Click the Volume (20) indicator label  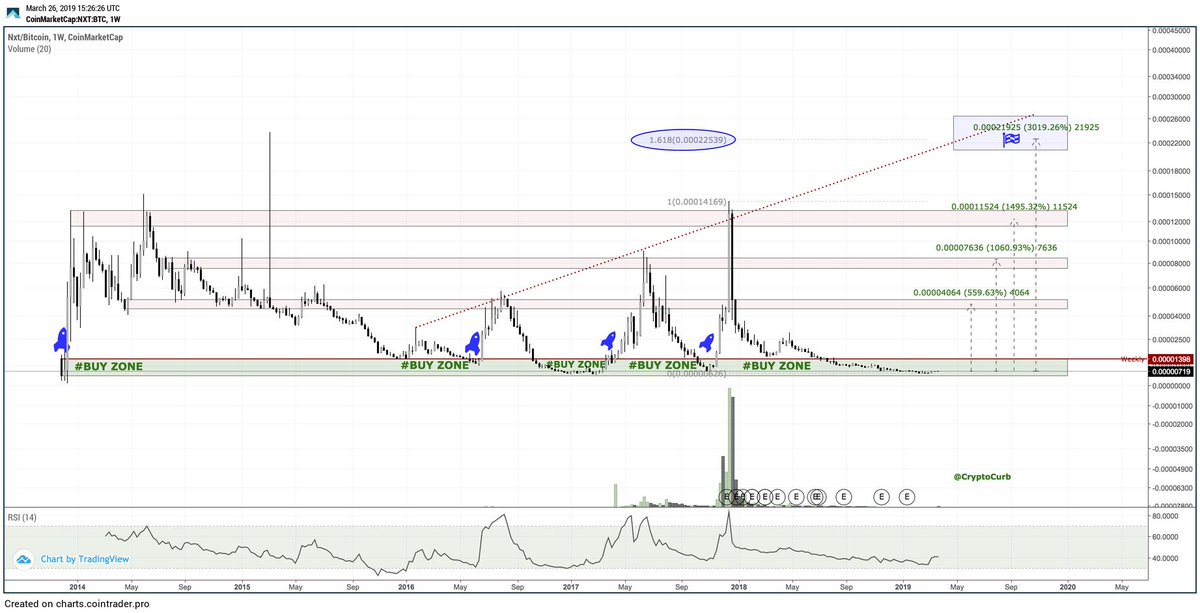pos(28,48)
